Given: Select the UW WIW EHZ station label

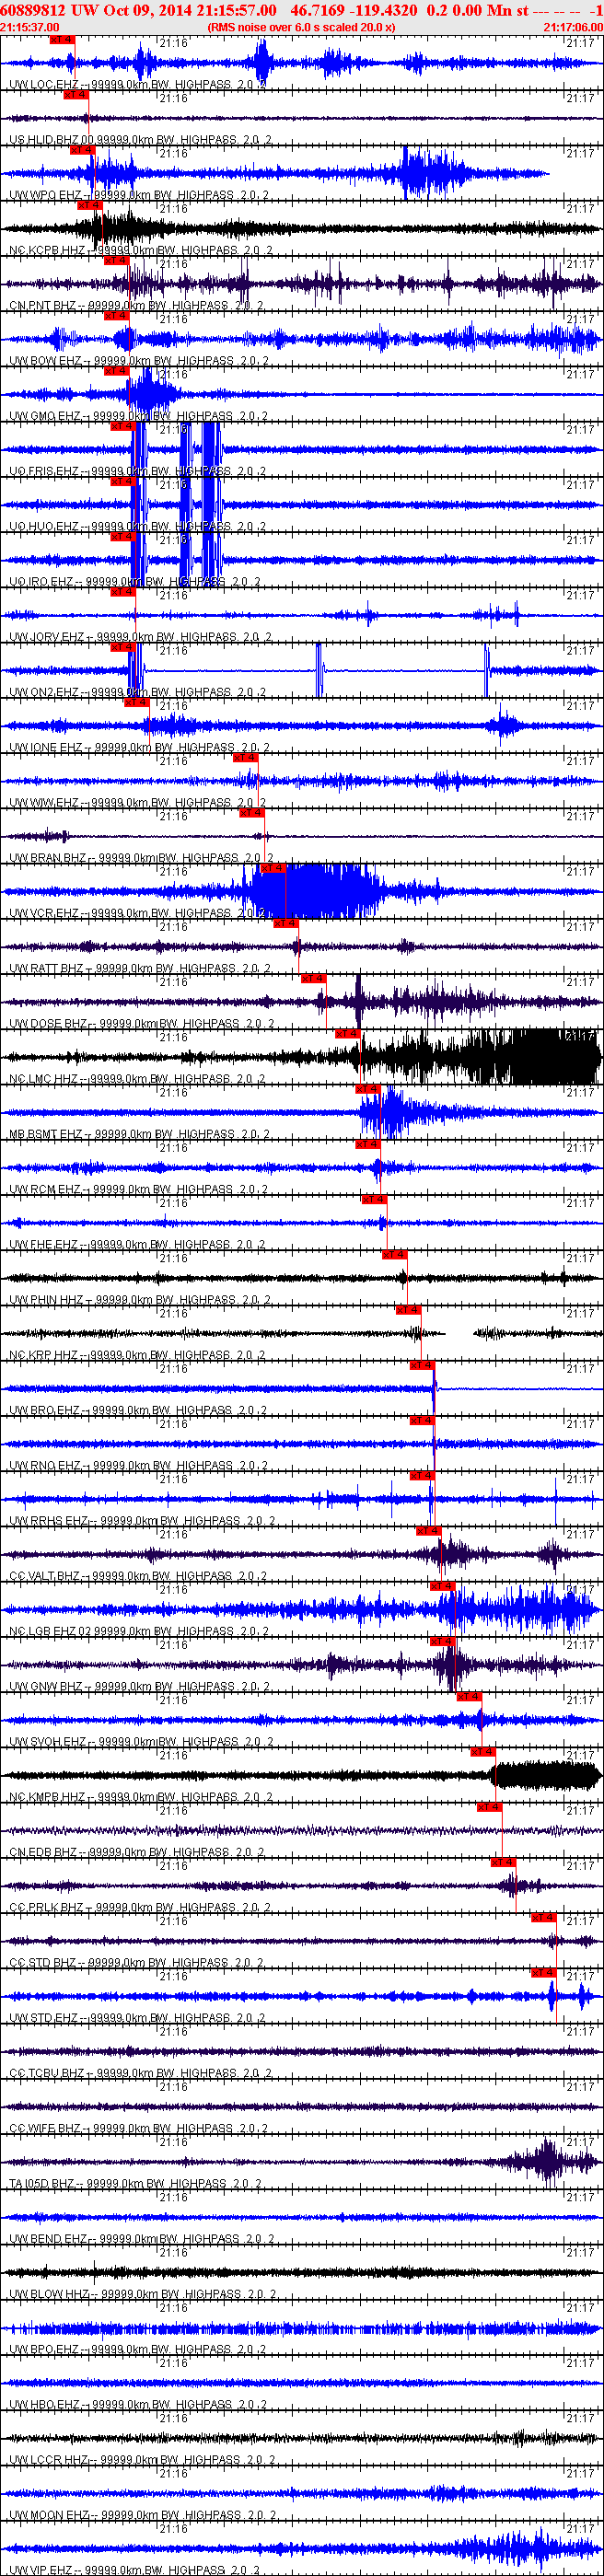Looking at the screenshot, I should pos(138,802).
